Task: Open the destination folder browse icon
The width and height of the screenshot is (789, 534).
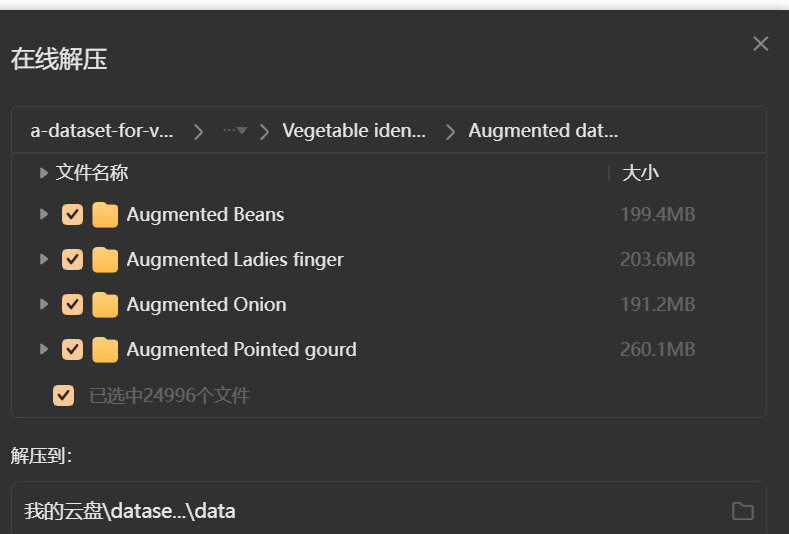Action: tap(742, 511)
